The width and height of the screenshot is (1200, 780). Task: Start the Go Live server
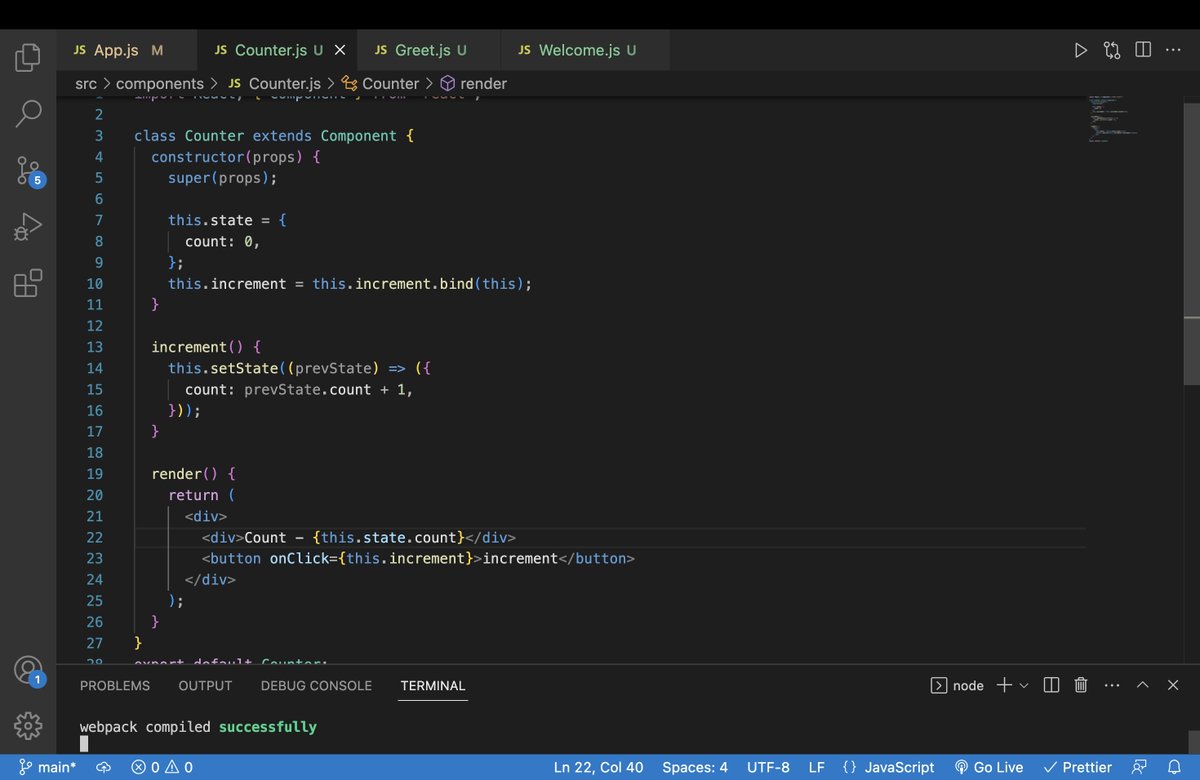click(989, 767)
